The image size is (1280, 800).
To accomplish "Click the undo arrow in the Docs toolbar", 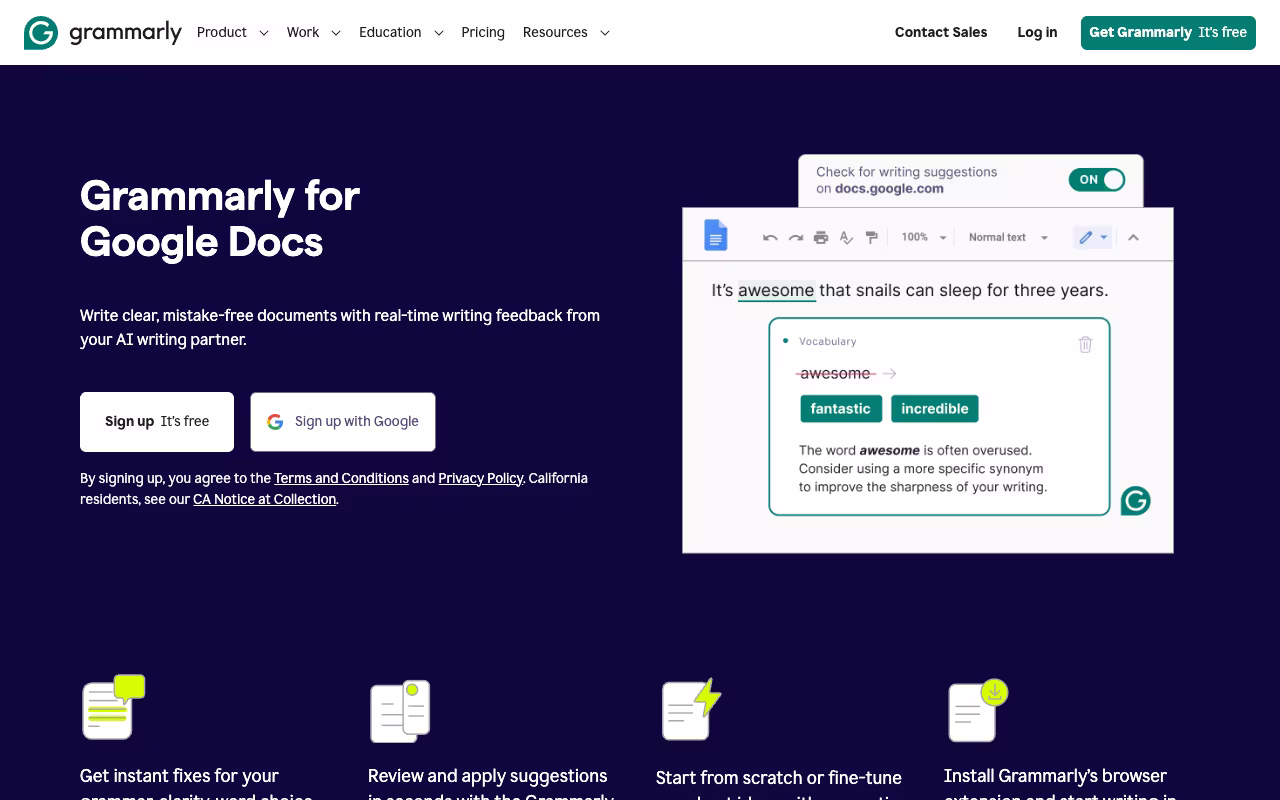I will [x=770, y=238].
